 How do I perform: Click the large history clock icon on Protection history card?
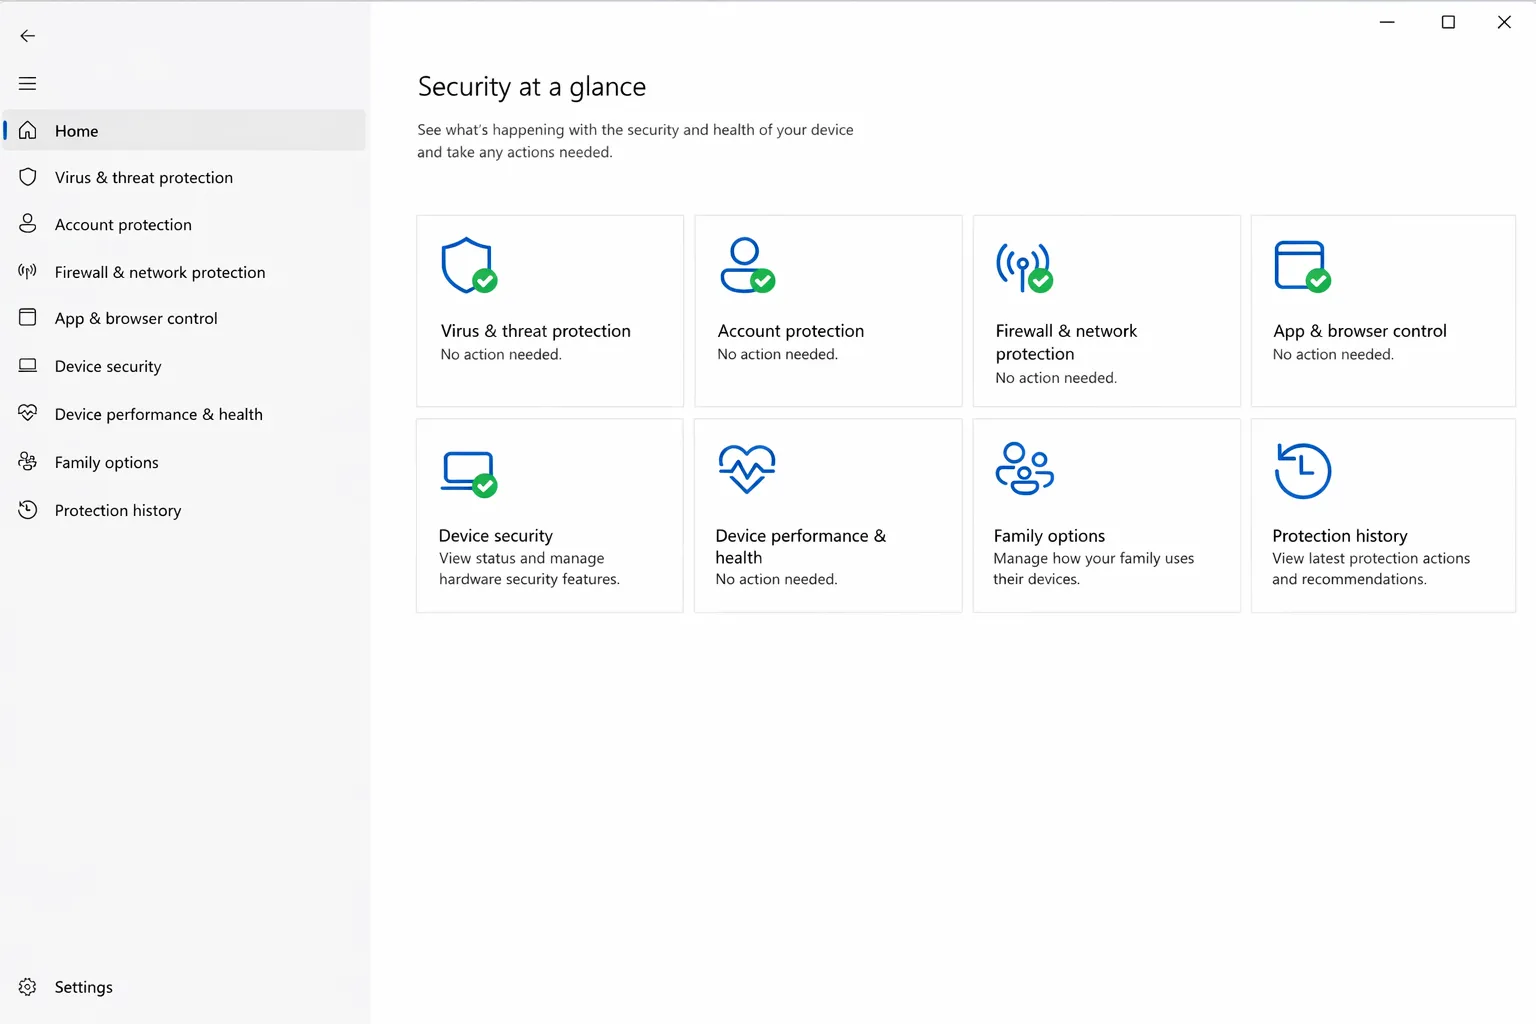[1303, 471]
